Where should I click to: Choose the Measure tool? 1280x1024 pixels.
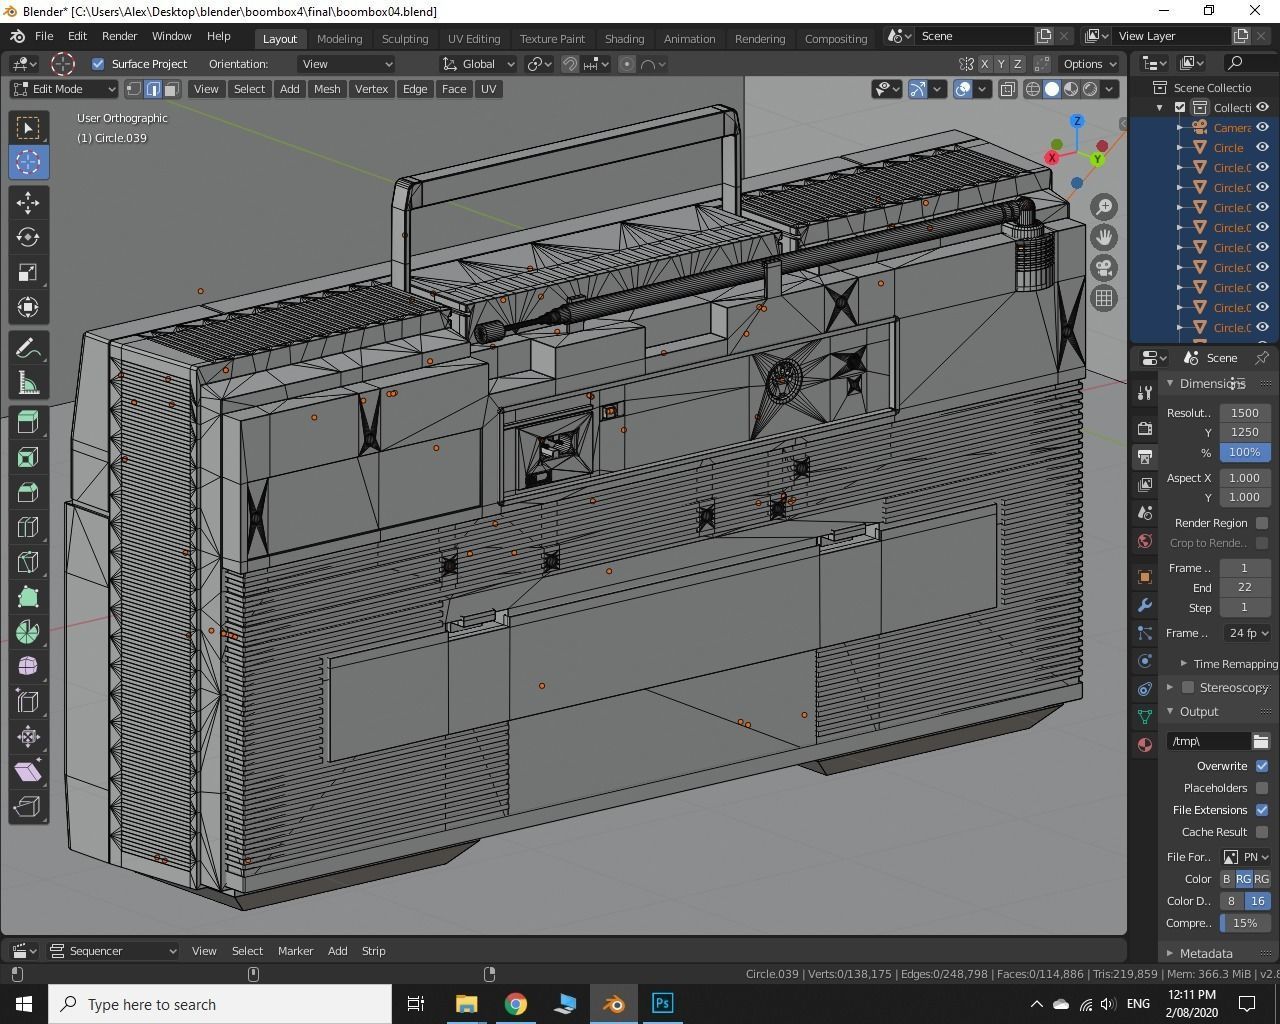tap(28, 384)
